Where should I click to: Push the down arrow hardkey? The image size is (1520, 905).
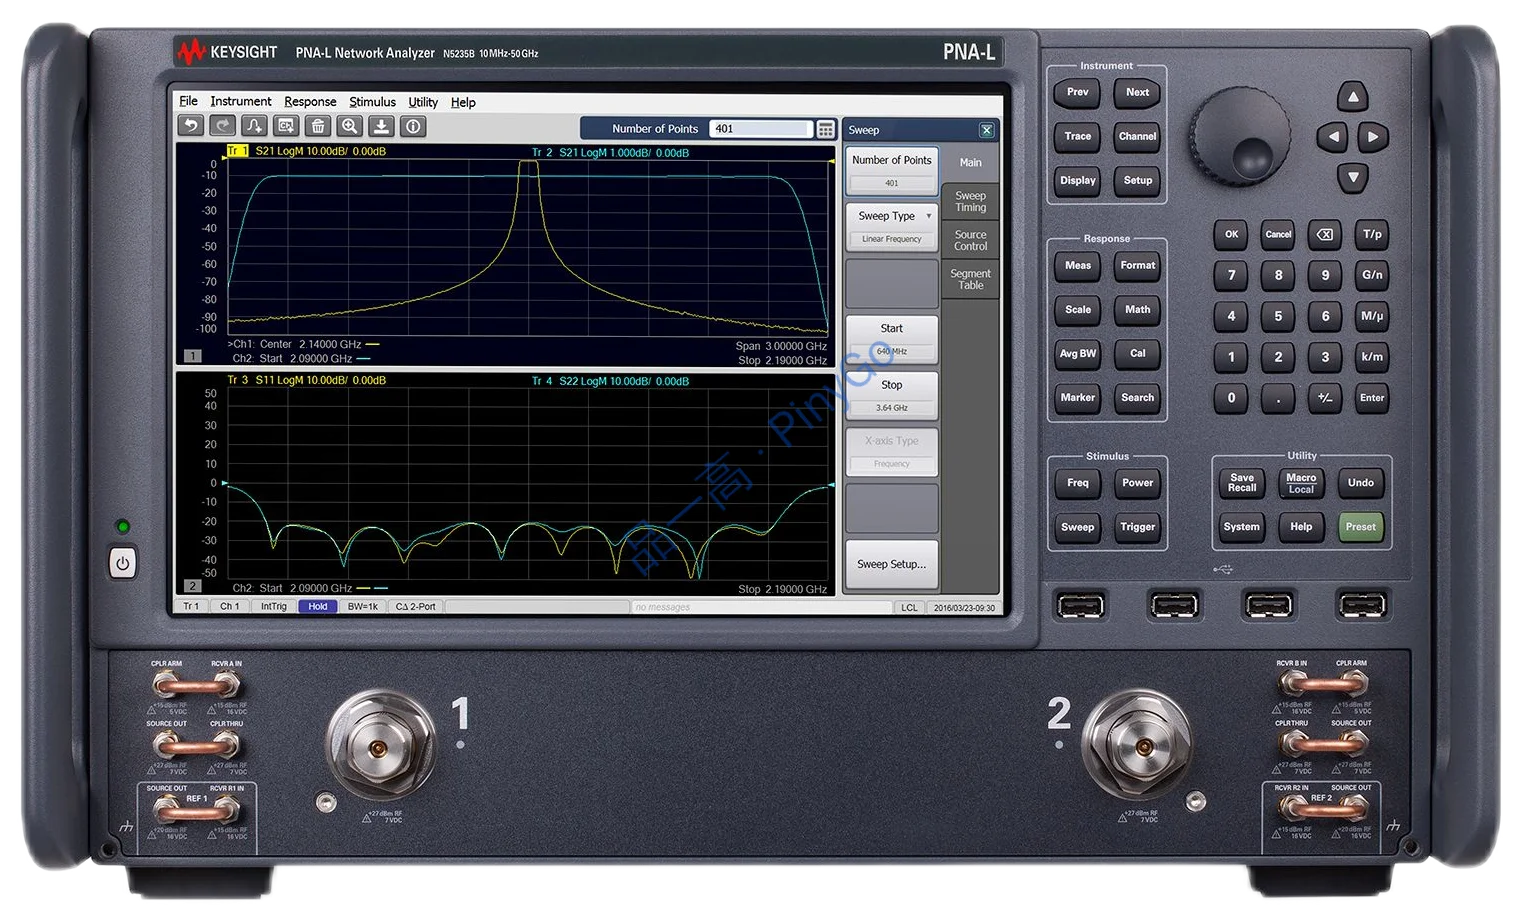pyautogui.click(x=1353, y=178)
